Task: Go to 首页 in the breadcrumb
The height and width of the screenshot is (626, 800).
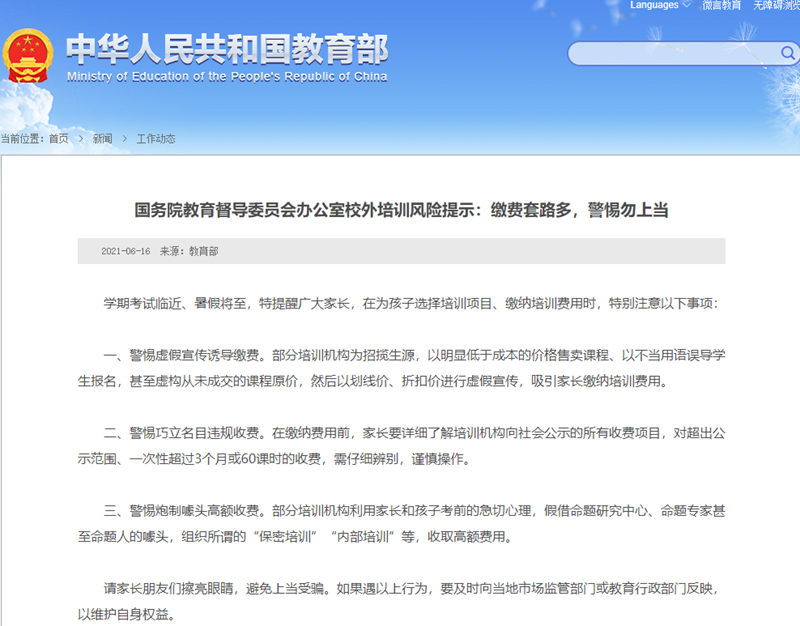Action: (x=59, y=139)
